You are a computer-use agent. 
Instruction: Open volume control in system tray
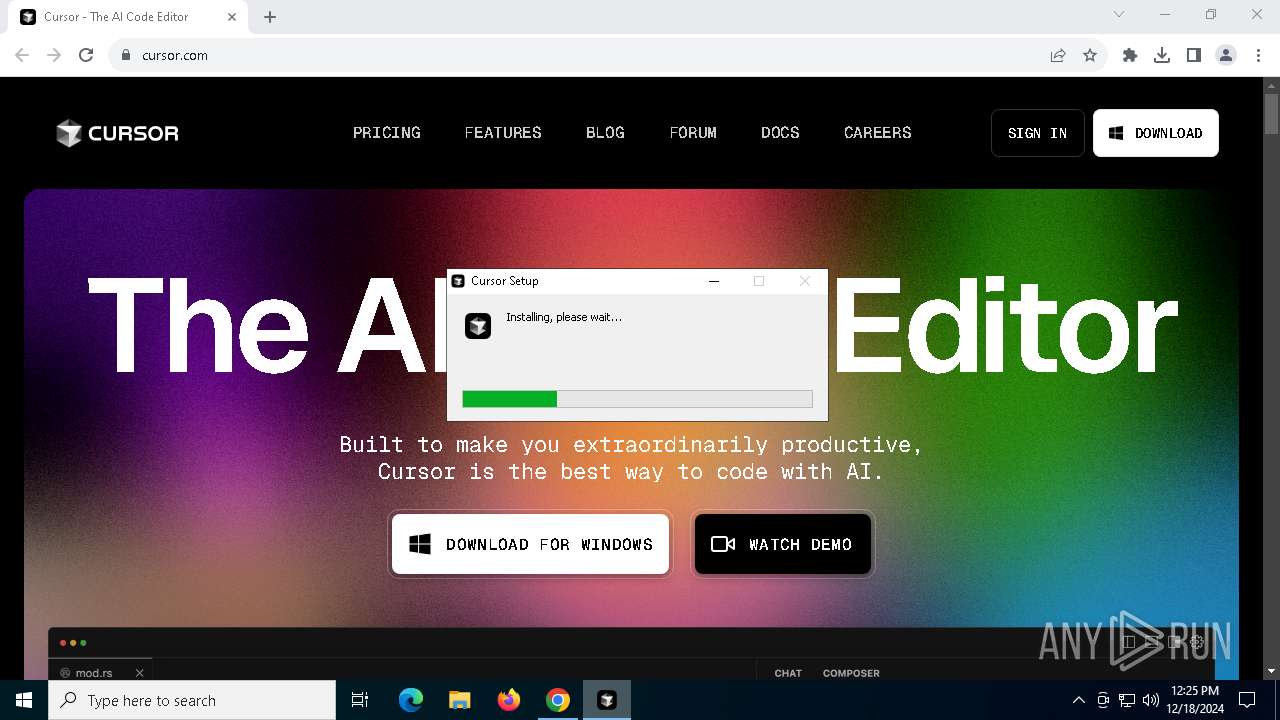(x=1151, y=700)
